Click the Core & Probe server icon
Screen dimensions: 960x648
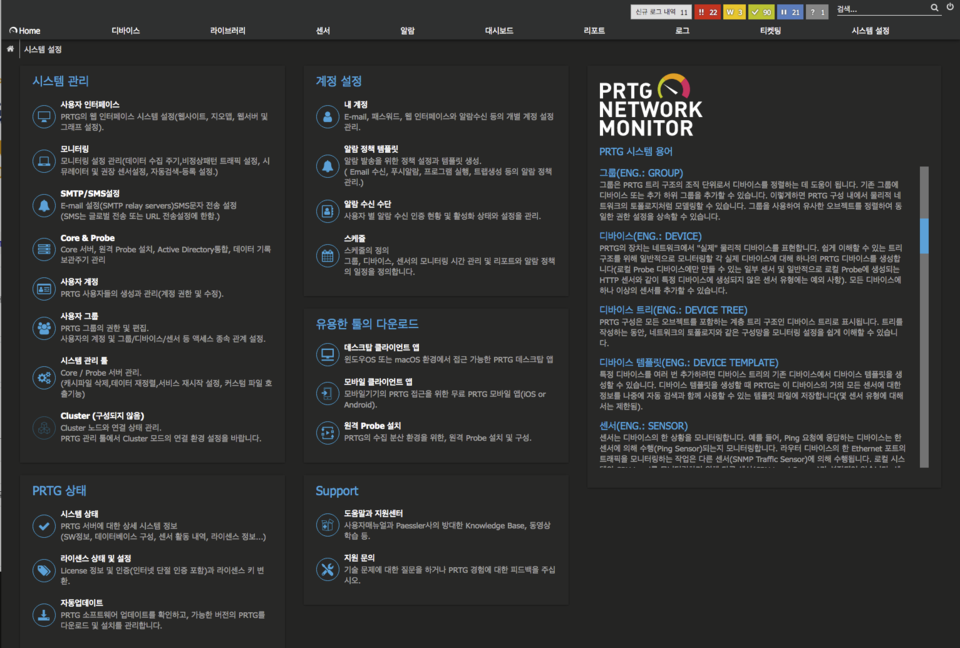tap(44, 249)
